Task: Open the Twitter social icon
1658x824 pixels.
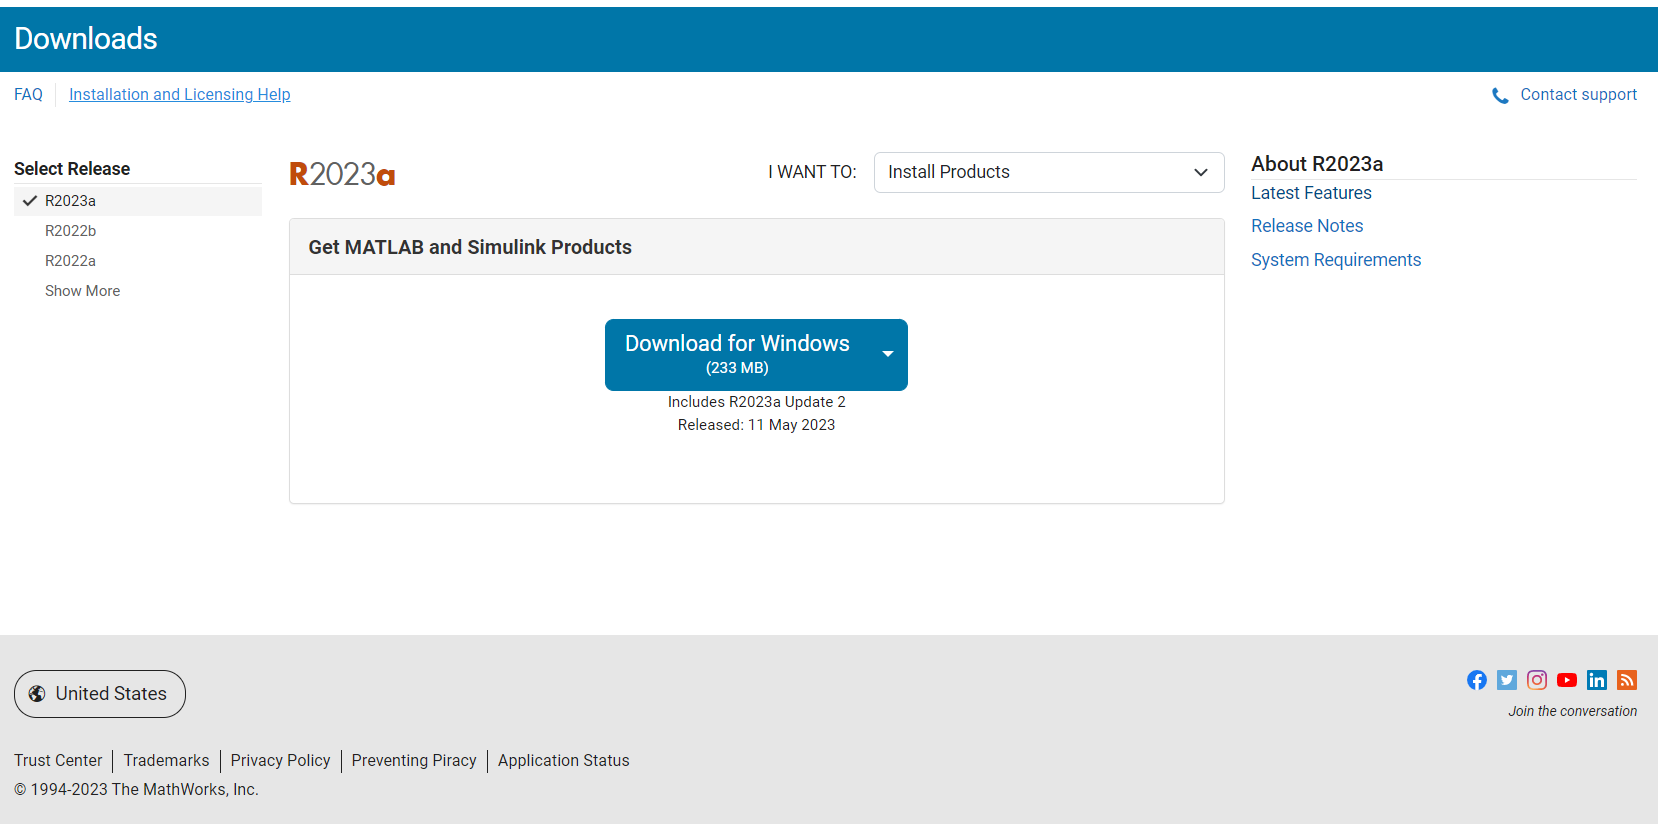Action: [x=1507, y=680]
